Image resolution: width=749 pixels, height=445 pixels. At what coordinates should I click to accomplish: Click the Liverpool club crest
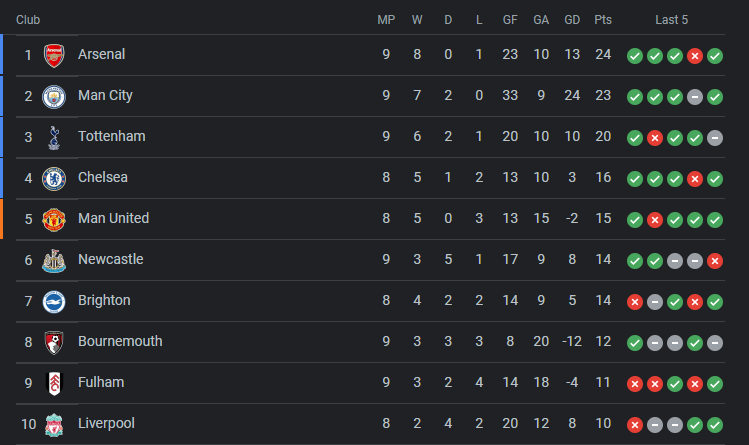click(54, 425)
